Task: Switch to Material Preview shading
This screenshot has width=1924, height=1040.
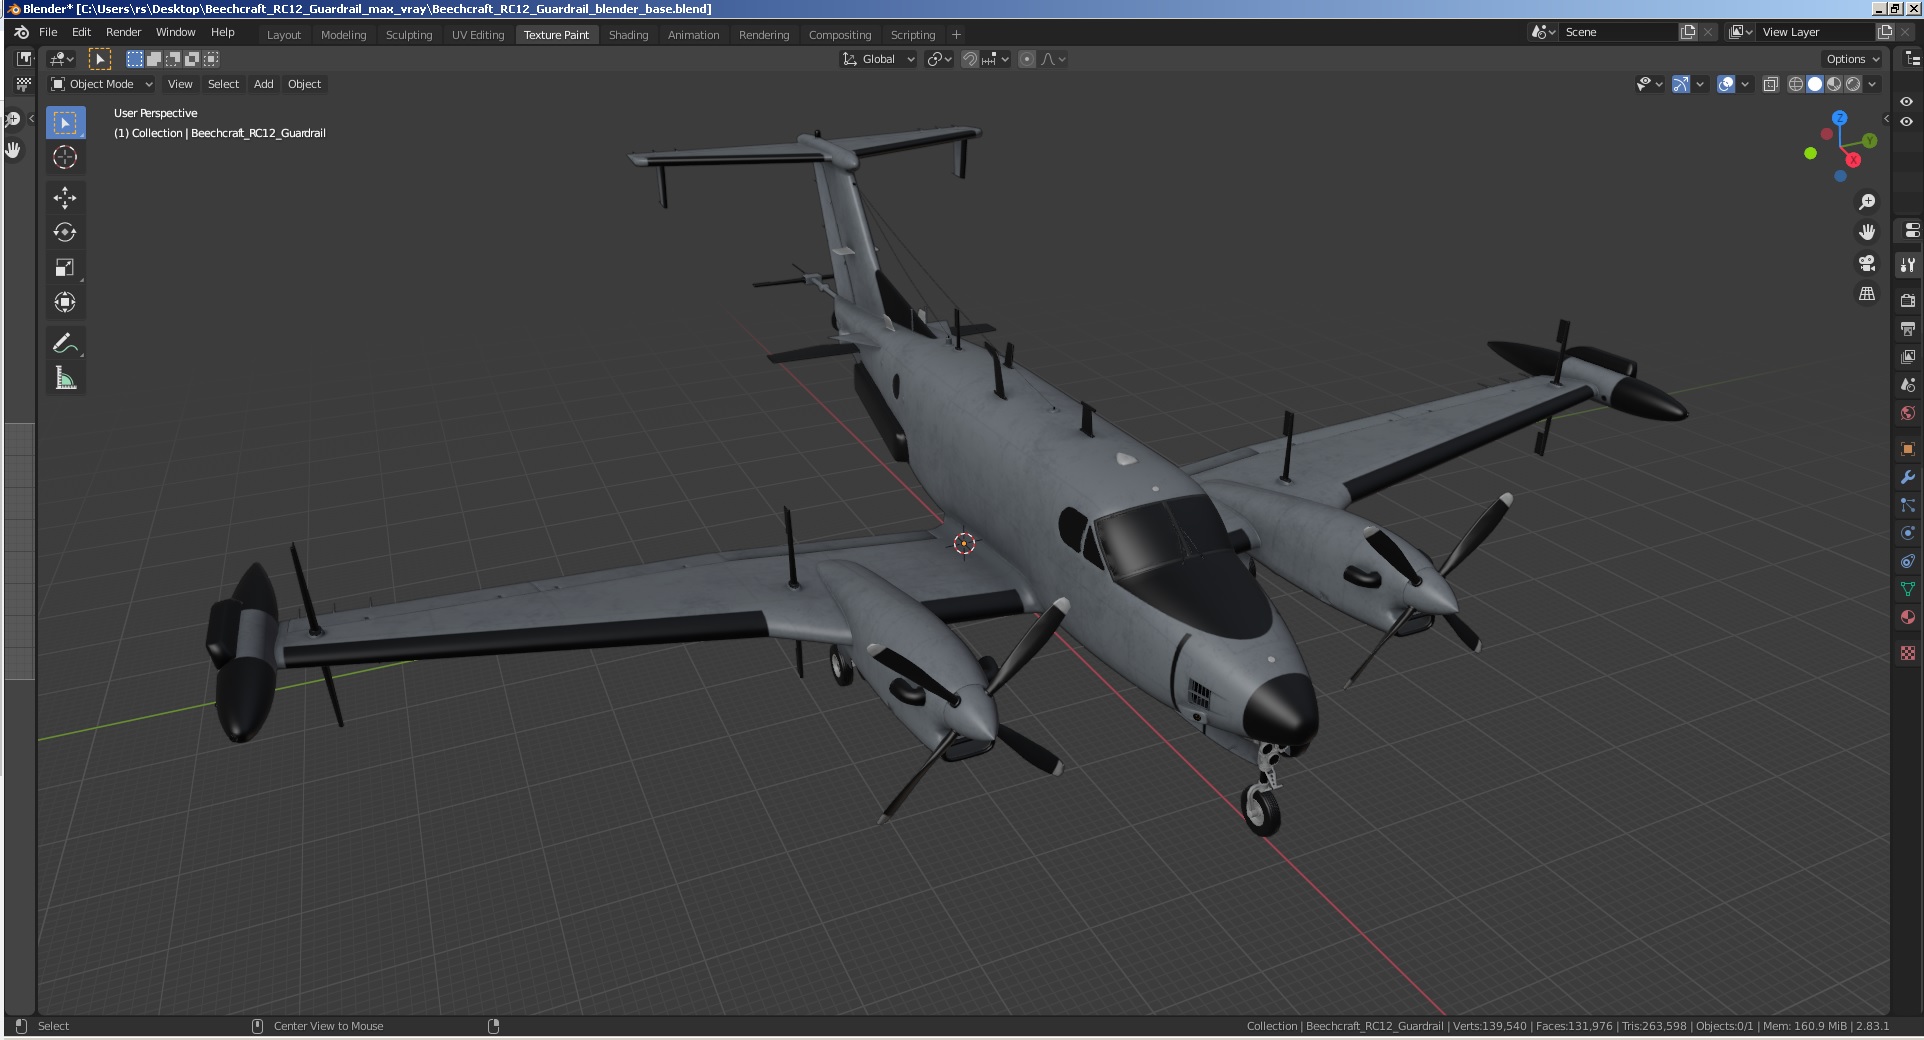Action: (x=1834, y=84)
